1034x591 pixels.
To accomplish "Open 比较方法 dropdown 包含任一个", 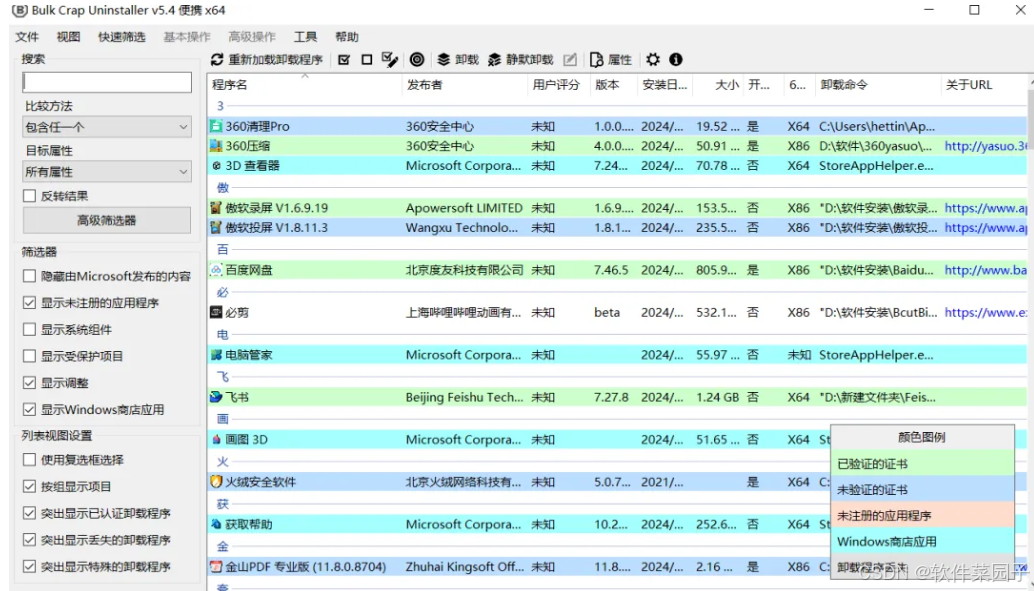I will [107, 127].
